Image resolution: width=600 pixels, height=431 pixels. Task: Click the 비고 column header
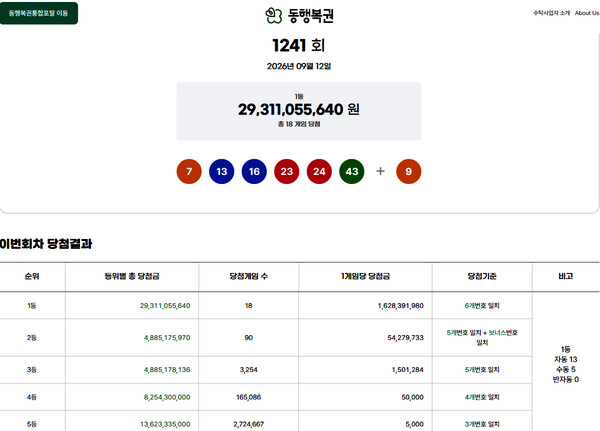pos(566,276)
